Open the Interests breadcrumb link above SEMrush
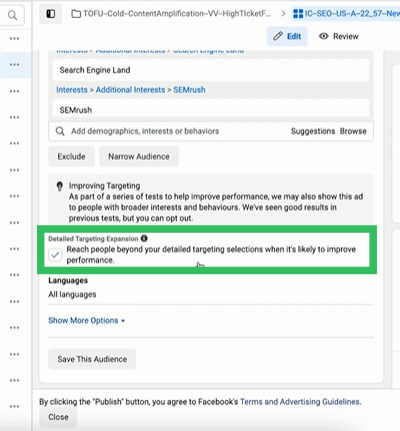 [72, 90]
